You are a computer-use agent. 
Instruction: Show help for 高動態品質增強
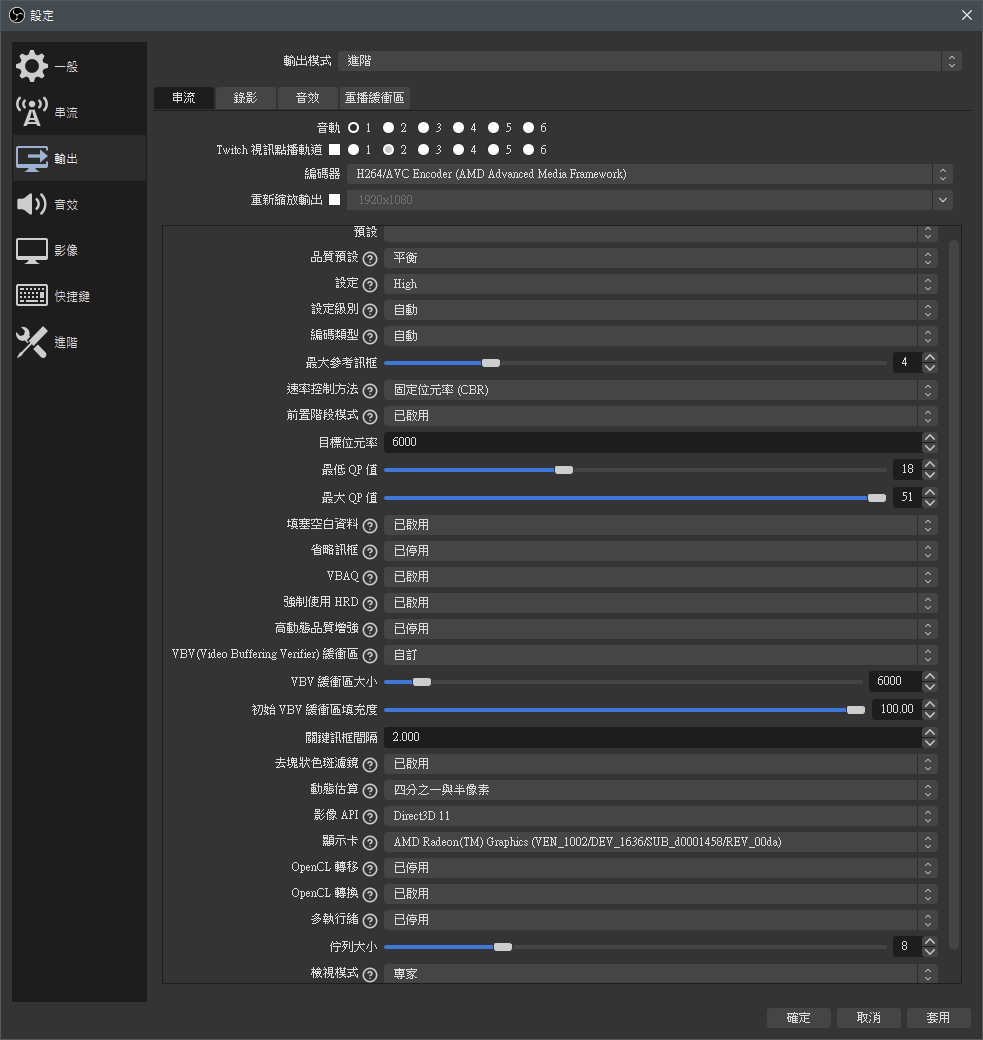pyautogui.click(x=370, y=629)
